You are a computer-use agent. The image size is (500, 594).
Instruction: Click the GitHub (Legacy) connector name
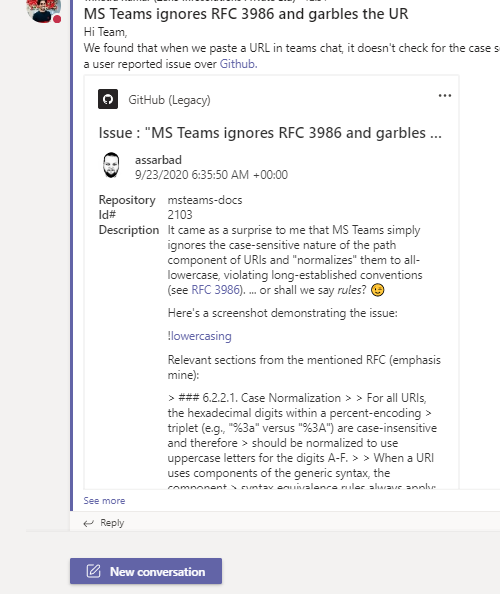(169, 100)
